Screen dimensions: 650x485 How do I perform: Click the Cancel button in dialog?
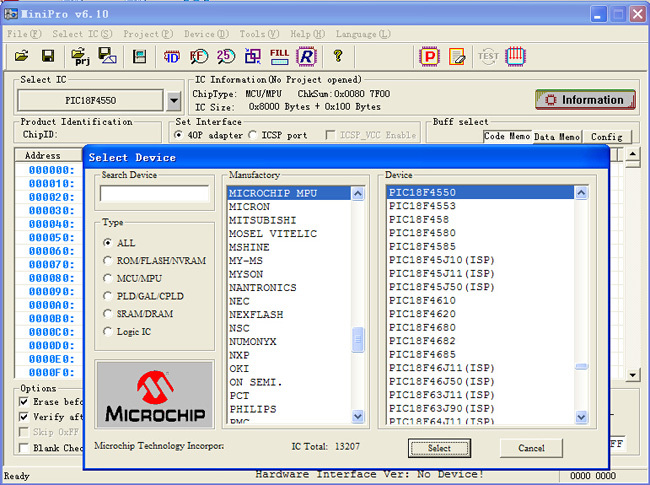pos(531,448)
